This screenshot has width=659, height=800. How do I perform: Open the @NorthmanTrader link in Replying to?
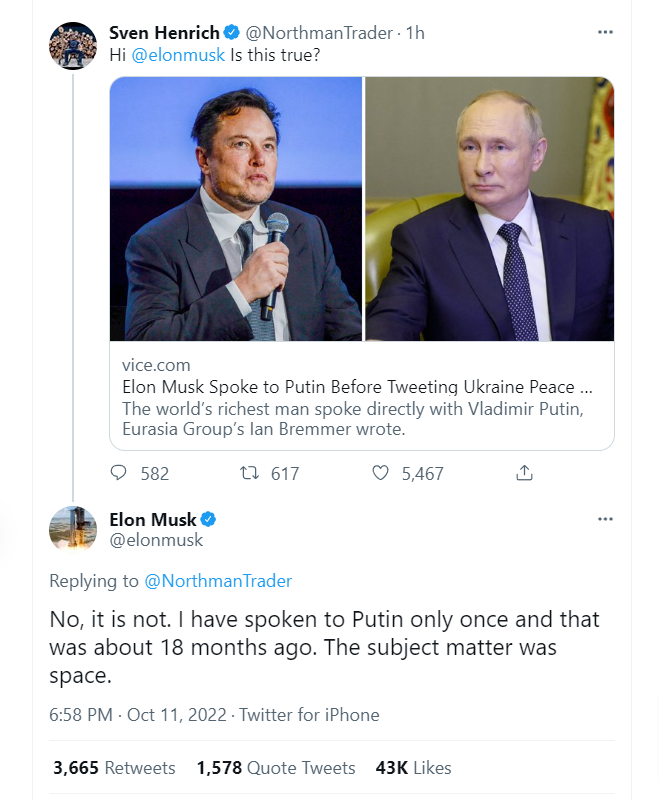(218, 581)
